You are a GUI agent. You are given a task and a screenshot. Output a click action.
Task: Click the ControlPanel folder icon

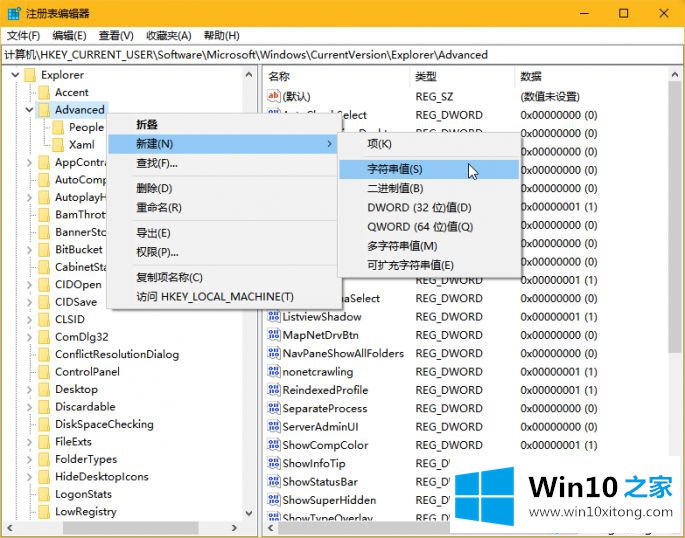coord(44,372)
